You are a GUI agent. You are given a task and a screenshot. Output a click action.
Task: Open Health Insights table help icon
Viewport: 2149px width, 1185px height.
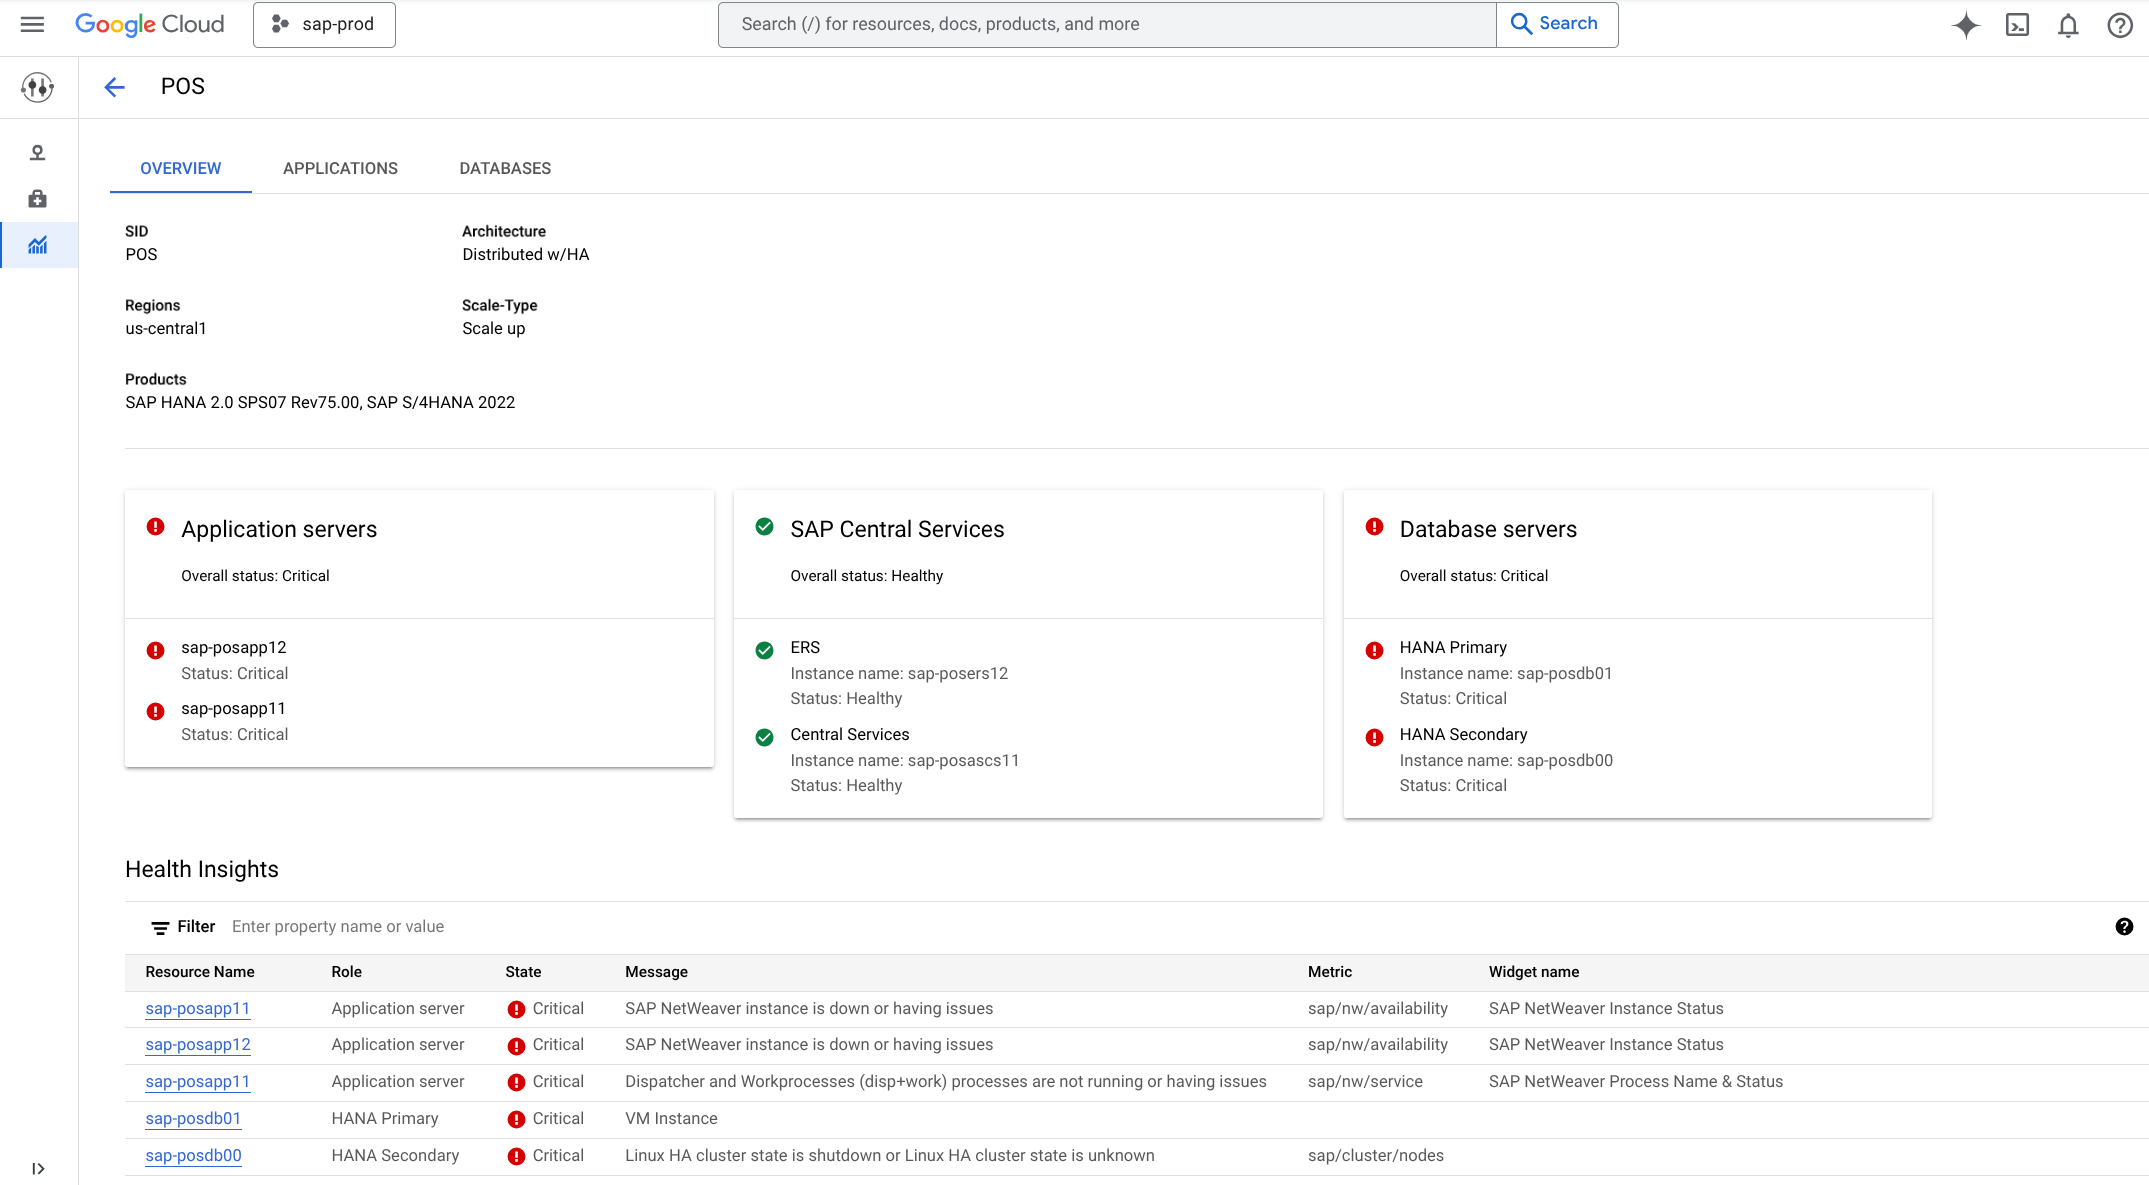(2124, 927)
